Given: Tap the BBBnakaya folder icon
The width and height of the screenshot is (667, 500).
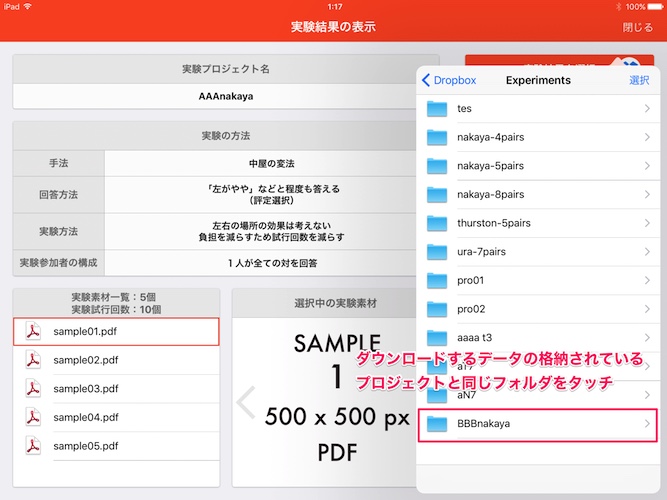Looking at the screenshot, I should click(x=438, y=424).
